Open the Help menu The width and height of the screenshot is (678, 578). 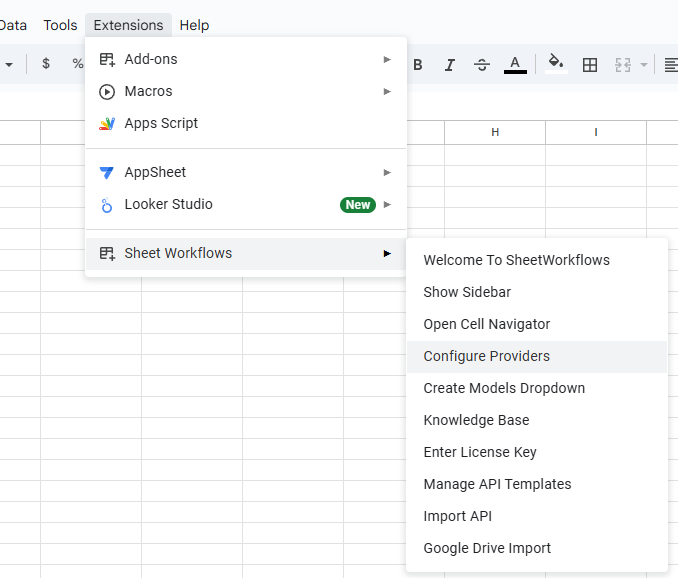point(194,25)
